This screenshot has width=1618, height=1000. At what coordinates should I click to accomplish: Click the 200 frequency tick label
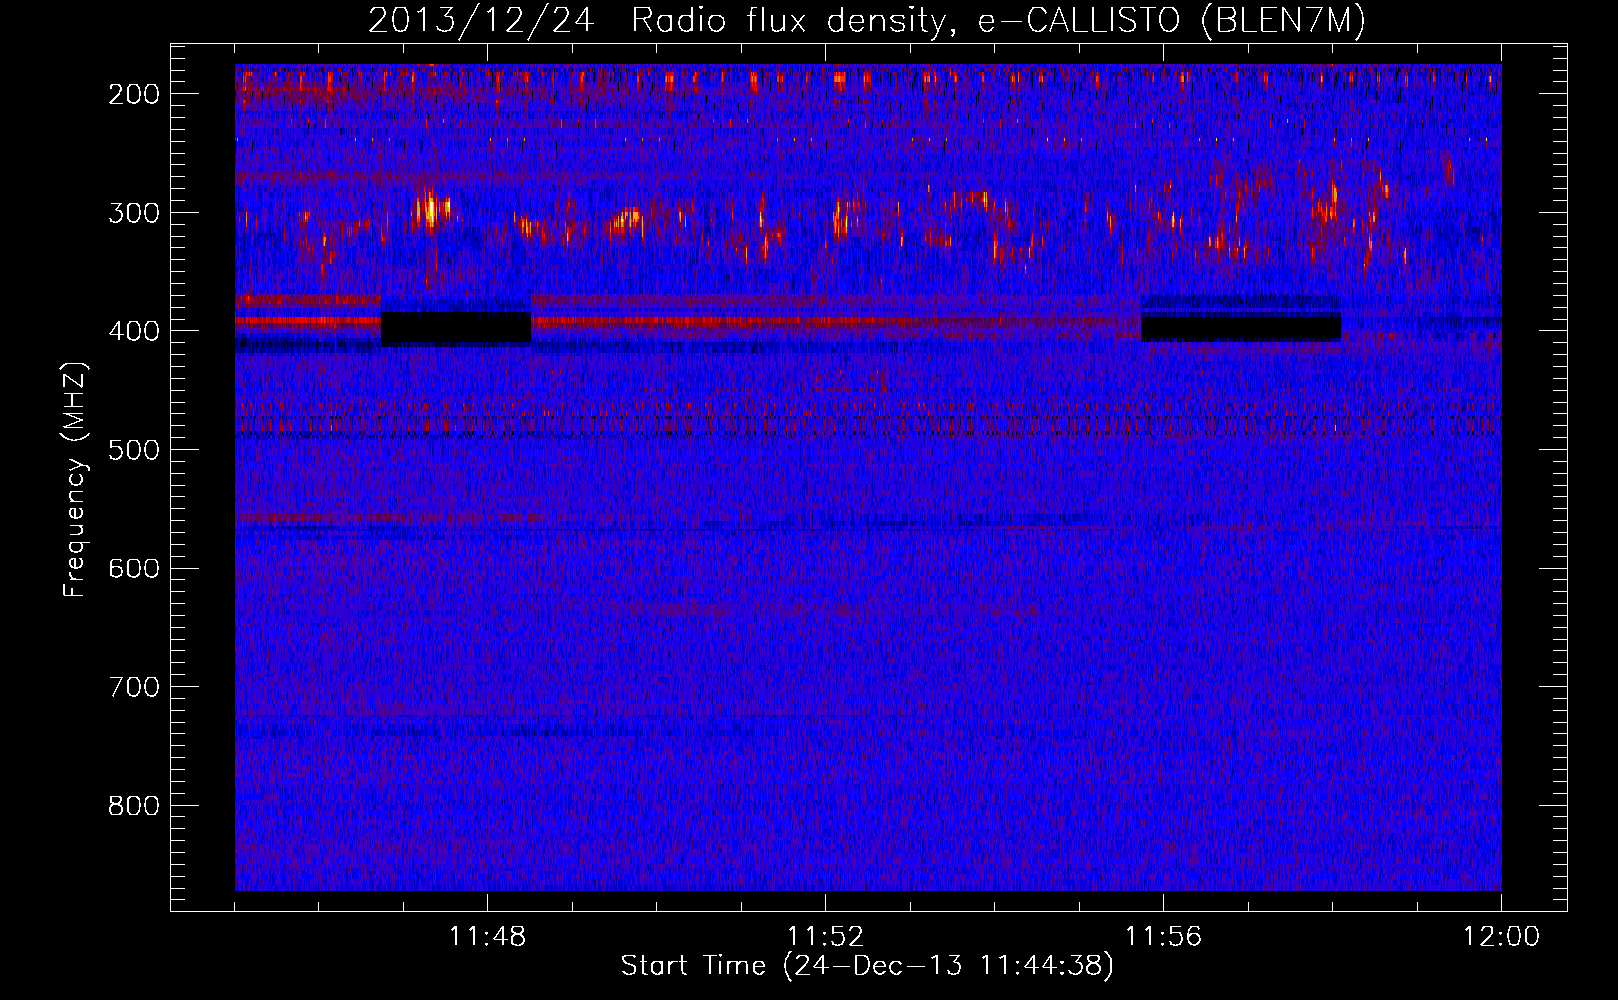tap(134, 94)
